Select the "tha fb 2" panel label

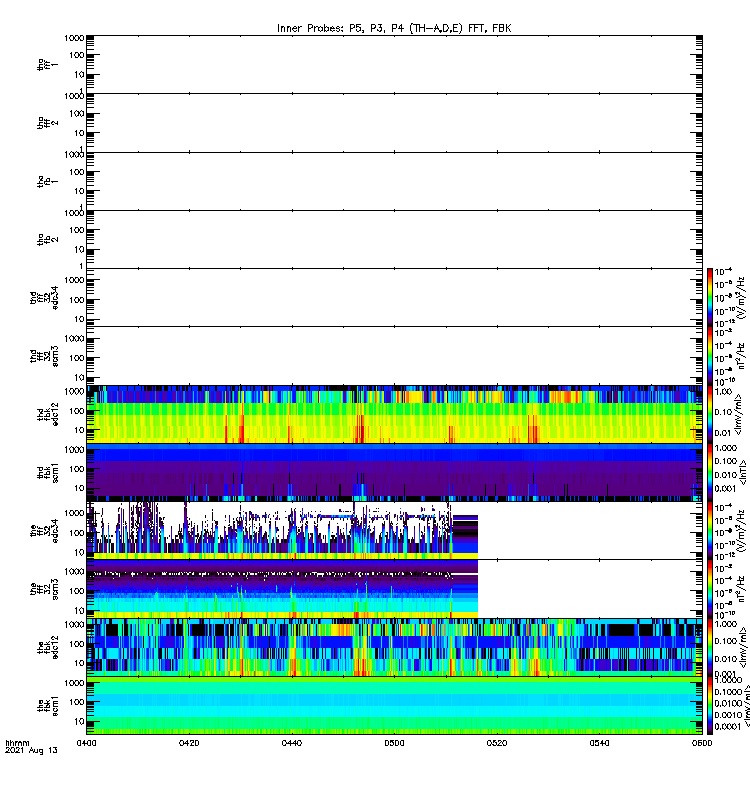(47, 239)
